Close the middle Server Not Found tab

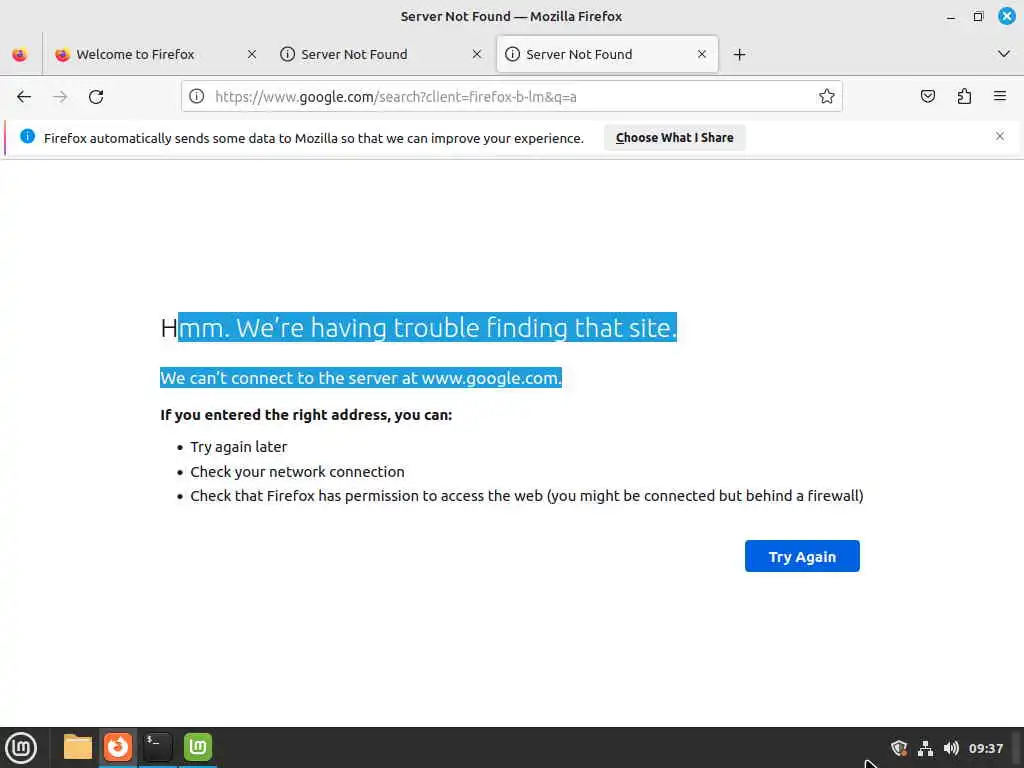(x=477, y=54)
